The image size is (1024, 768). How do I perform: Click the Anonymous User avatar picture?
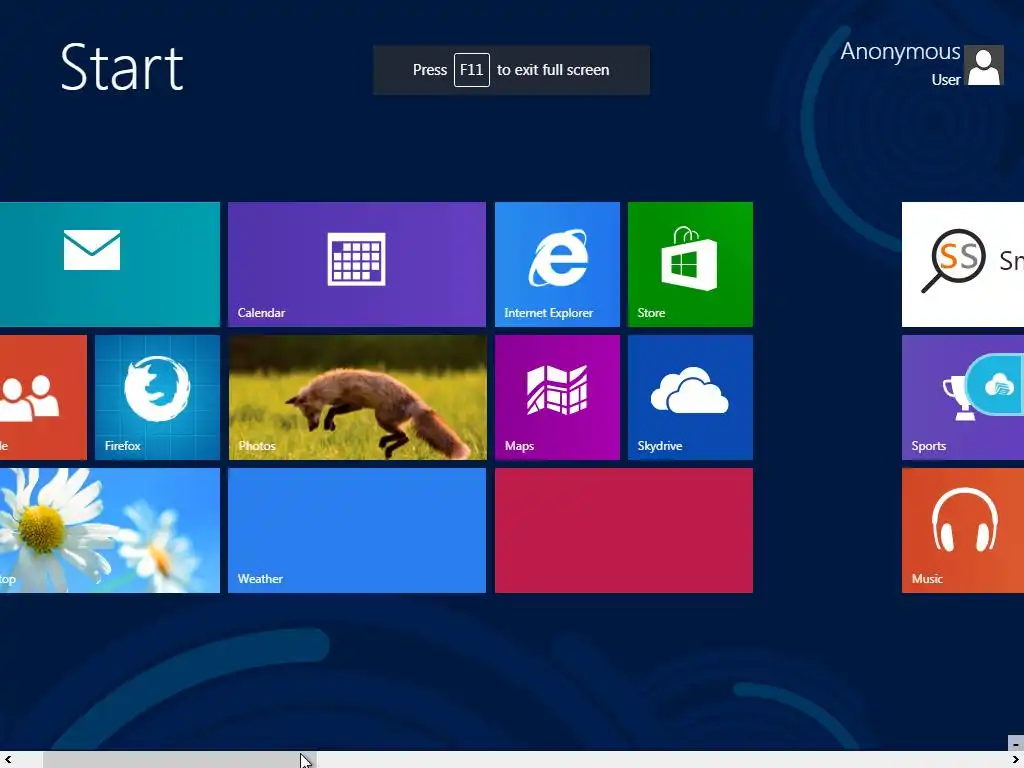click(984, 65)
